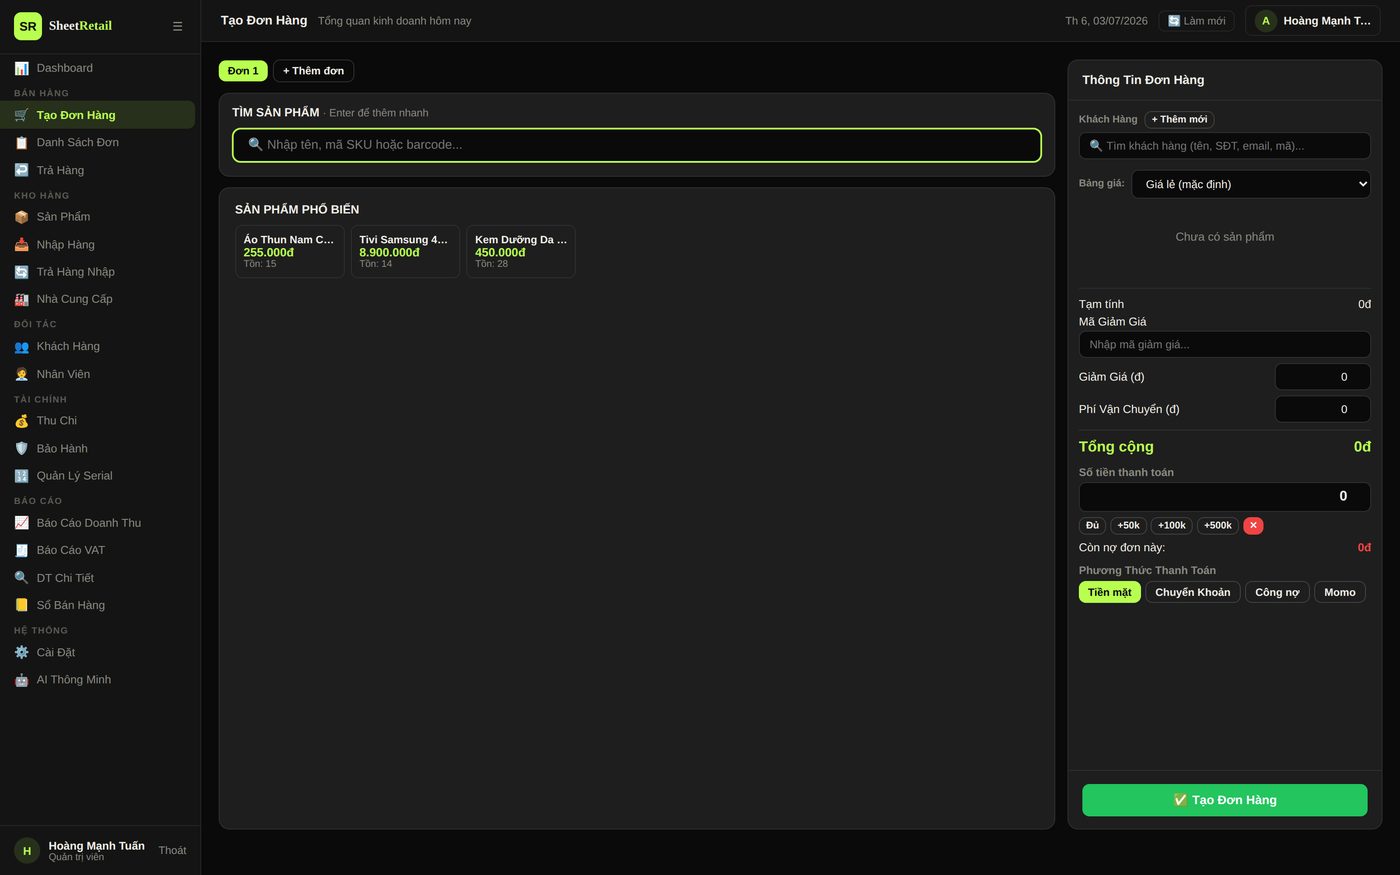This screenshot has width=1400, height=875.
Task: Open AI Thông Minh robot icon
Action: [x=21, y=680]
